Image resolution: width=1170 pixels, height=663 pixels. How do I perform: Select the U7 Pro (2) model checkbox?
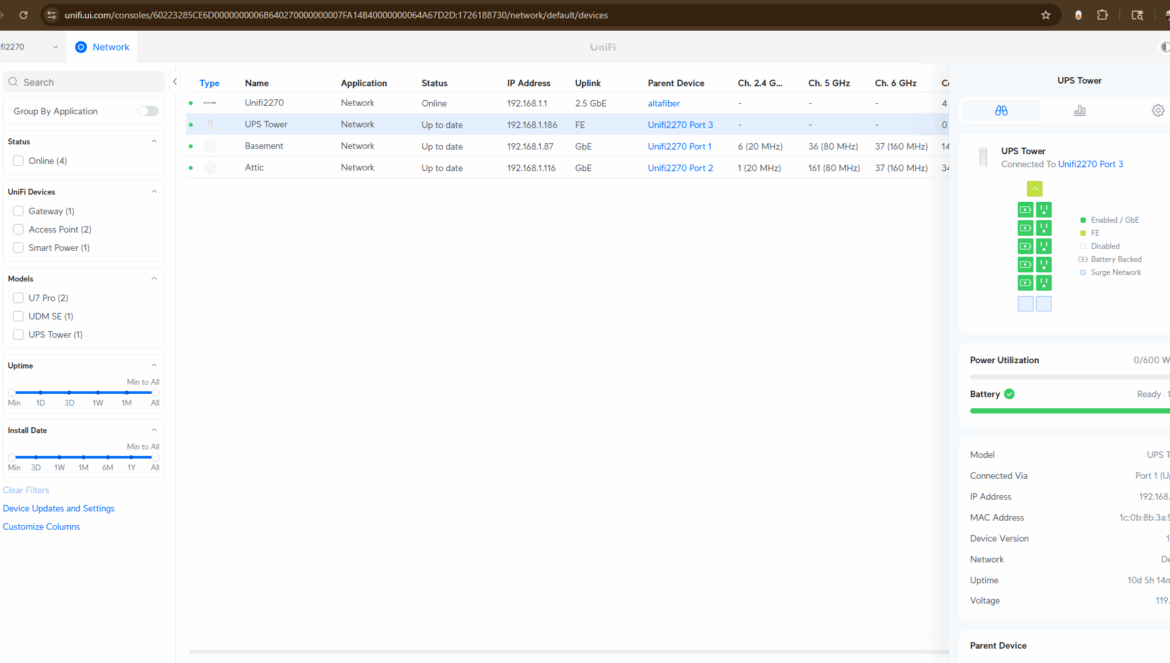[18, 298]
